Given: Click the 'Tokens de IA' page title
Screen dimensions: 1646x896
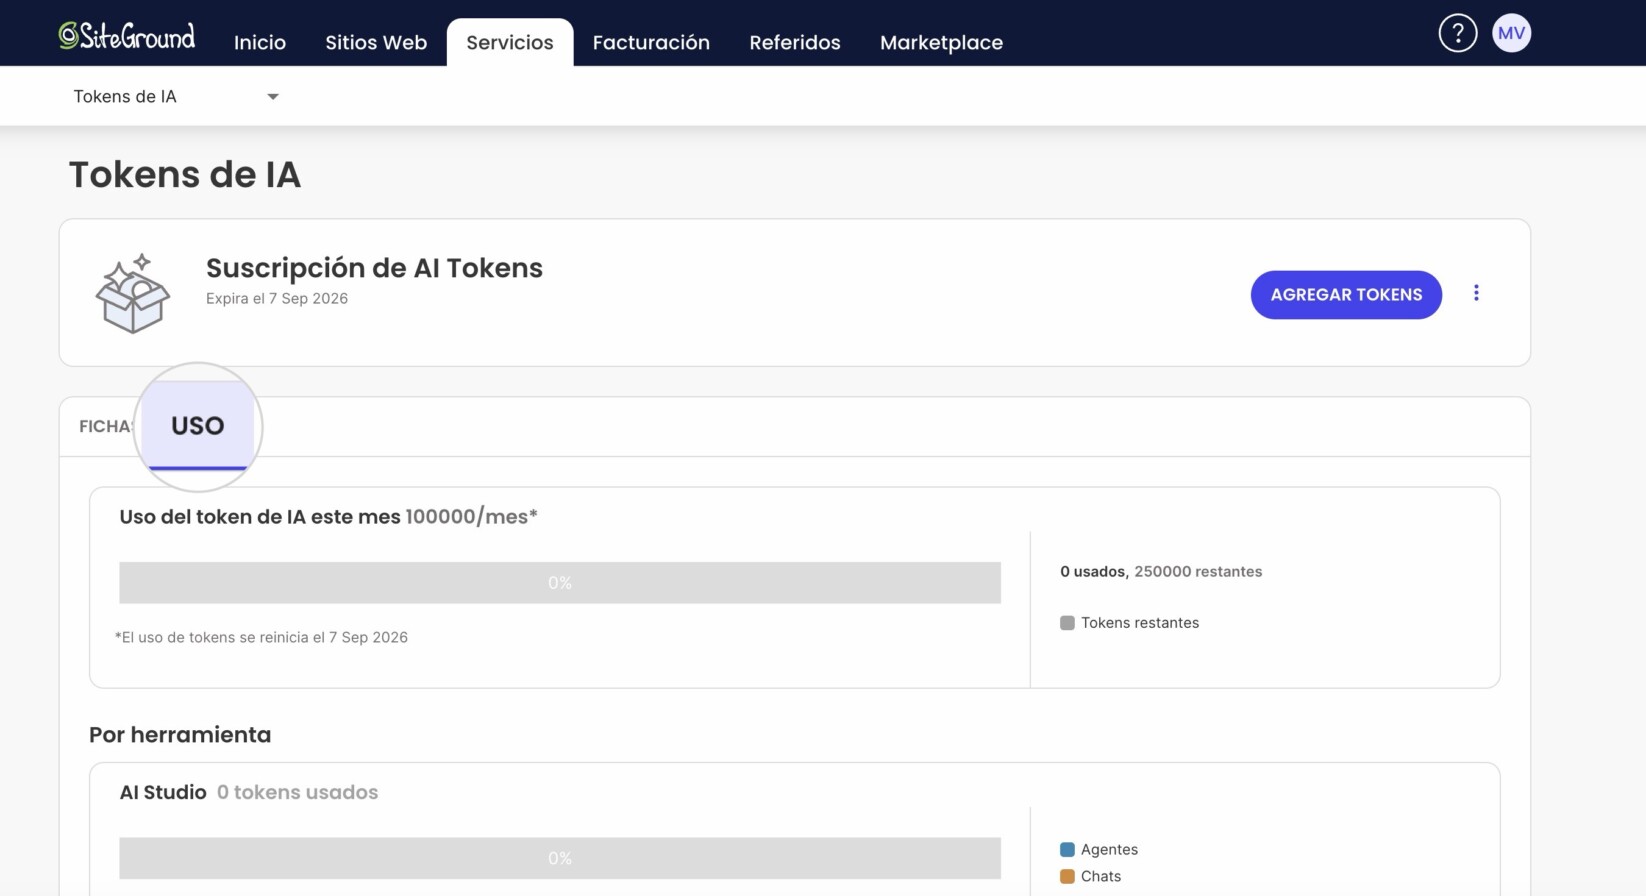Looking at the screenshot, I should 185,175.
